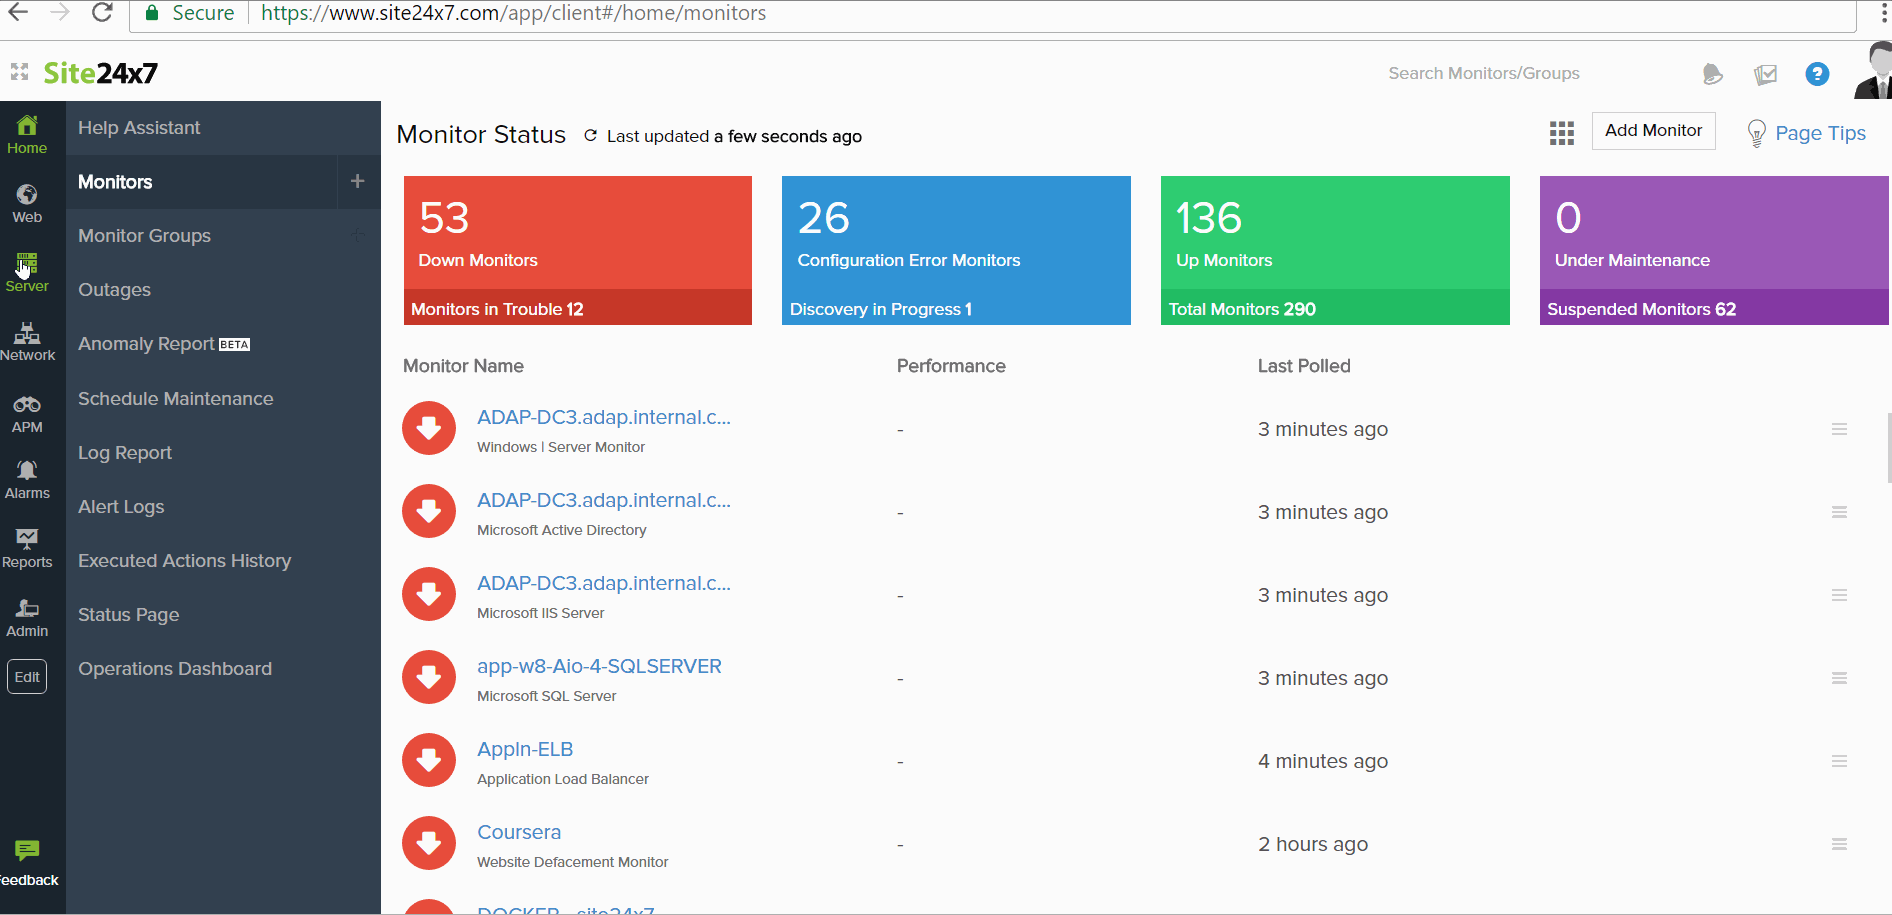Click the browser address bar URL
The width and height of the screenshot is (1892, 915).
pos(513,13)
